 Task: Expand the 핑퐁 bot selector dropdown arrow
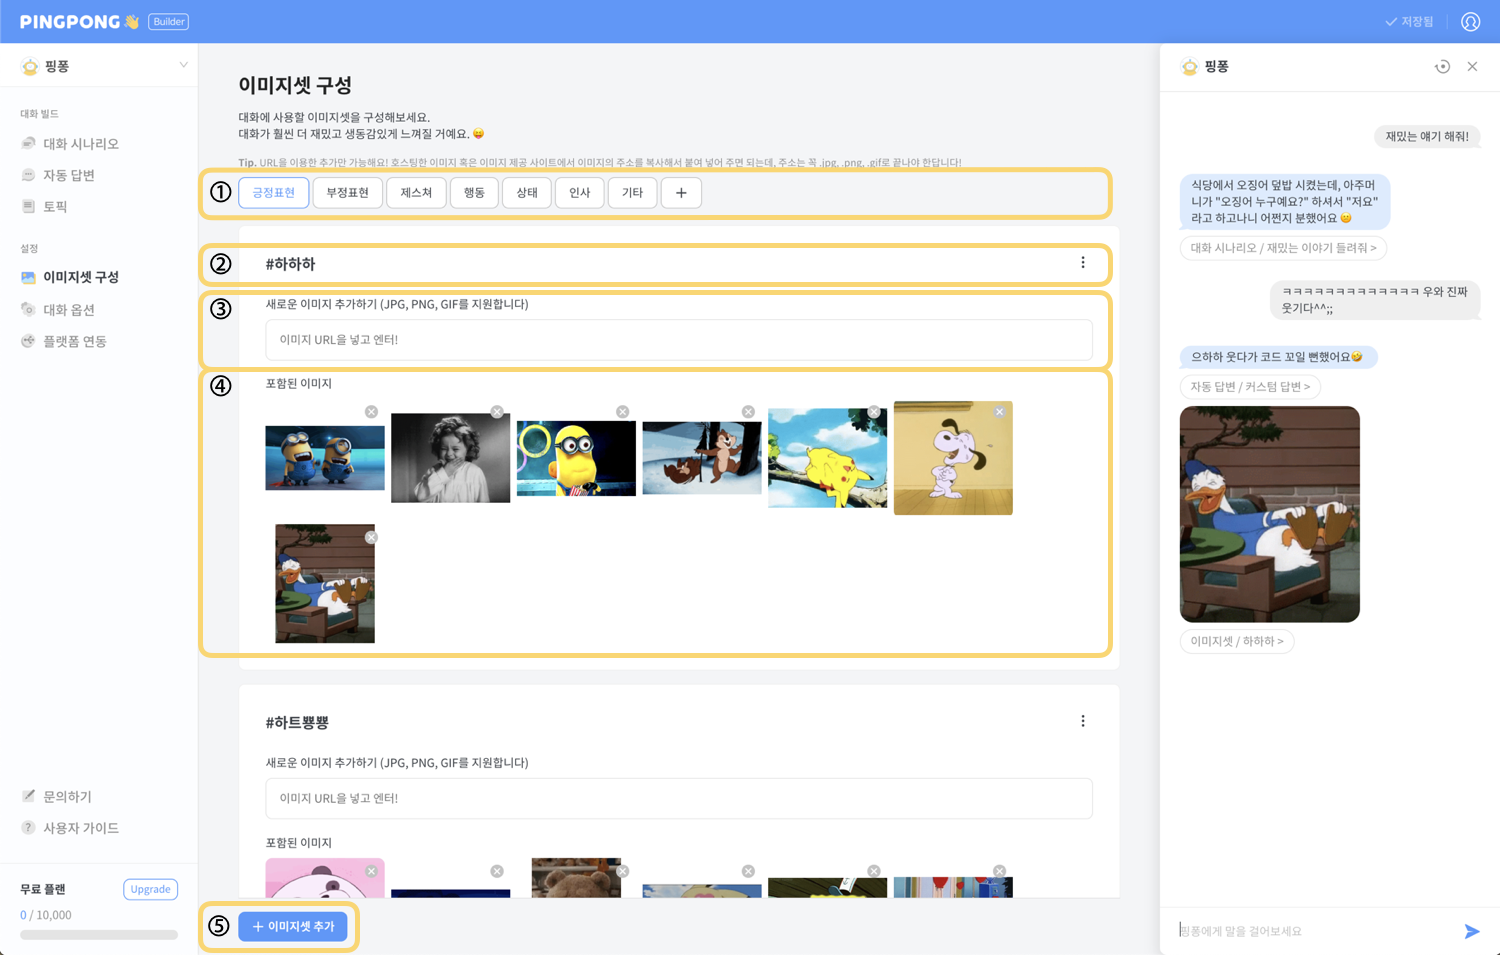click(183, 66)
